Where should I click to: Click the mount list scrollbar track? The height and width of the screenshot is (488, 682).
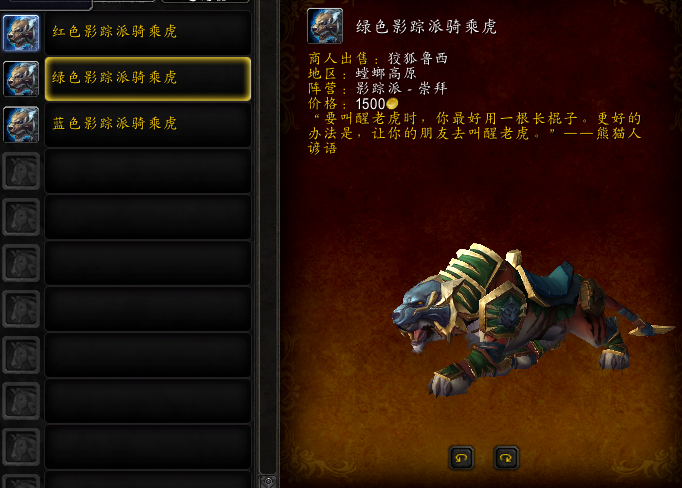point(268,237)
